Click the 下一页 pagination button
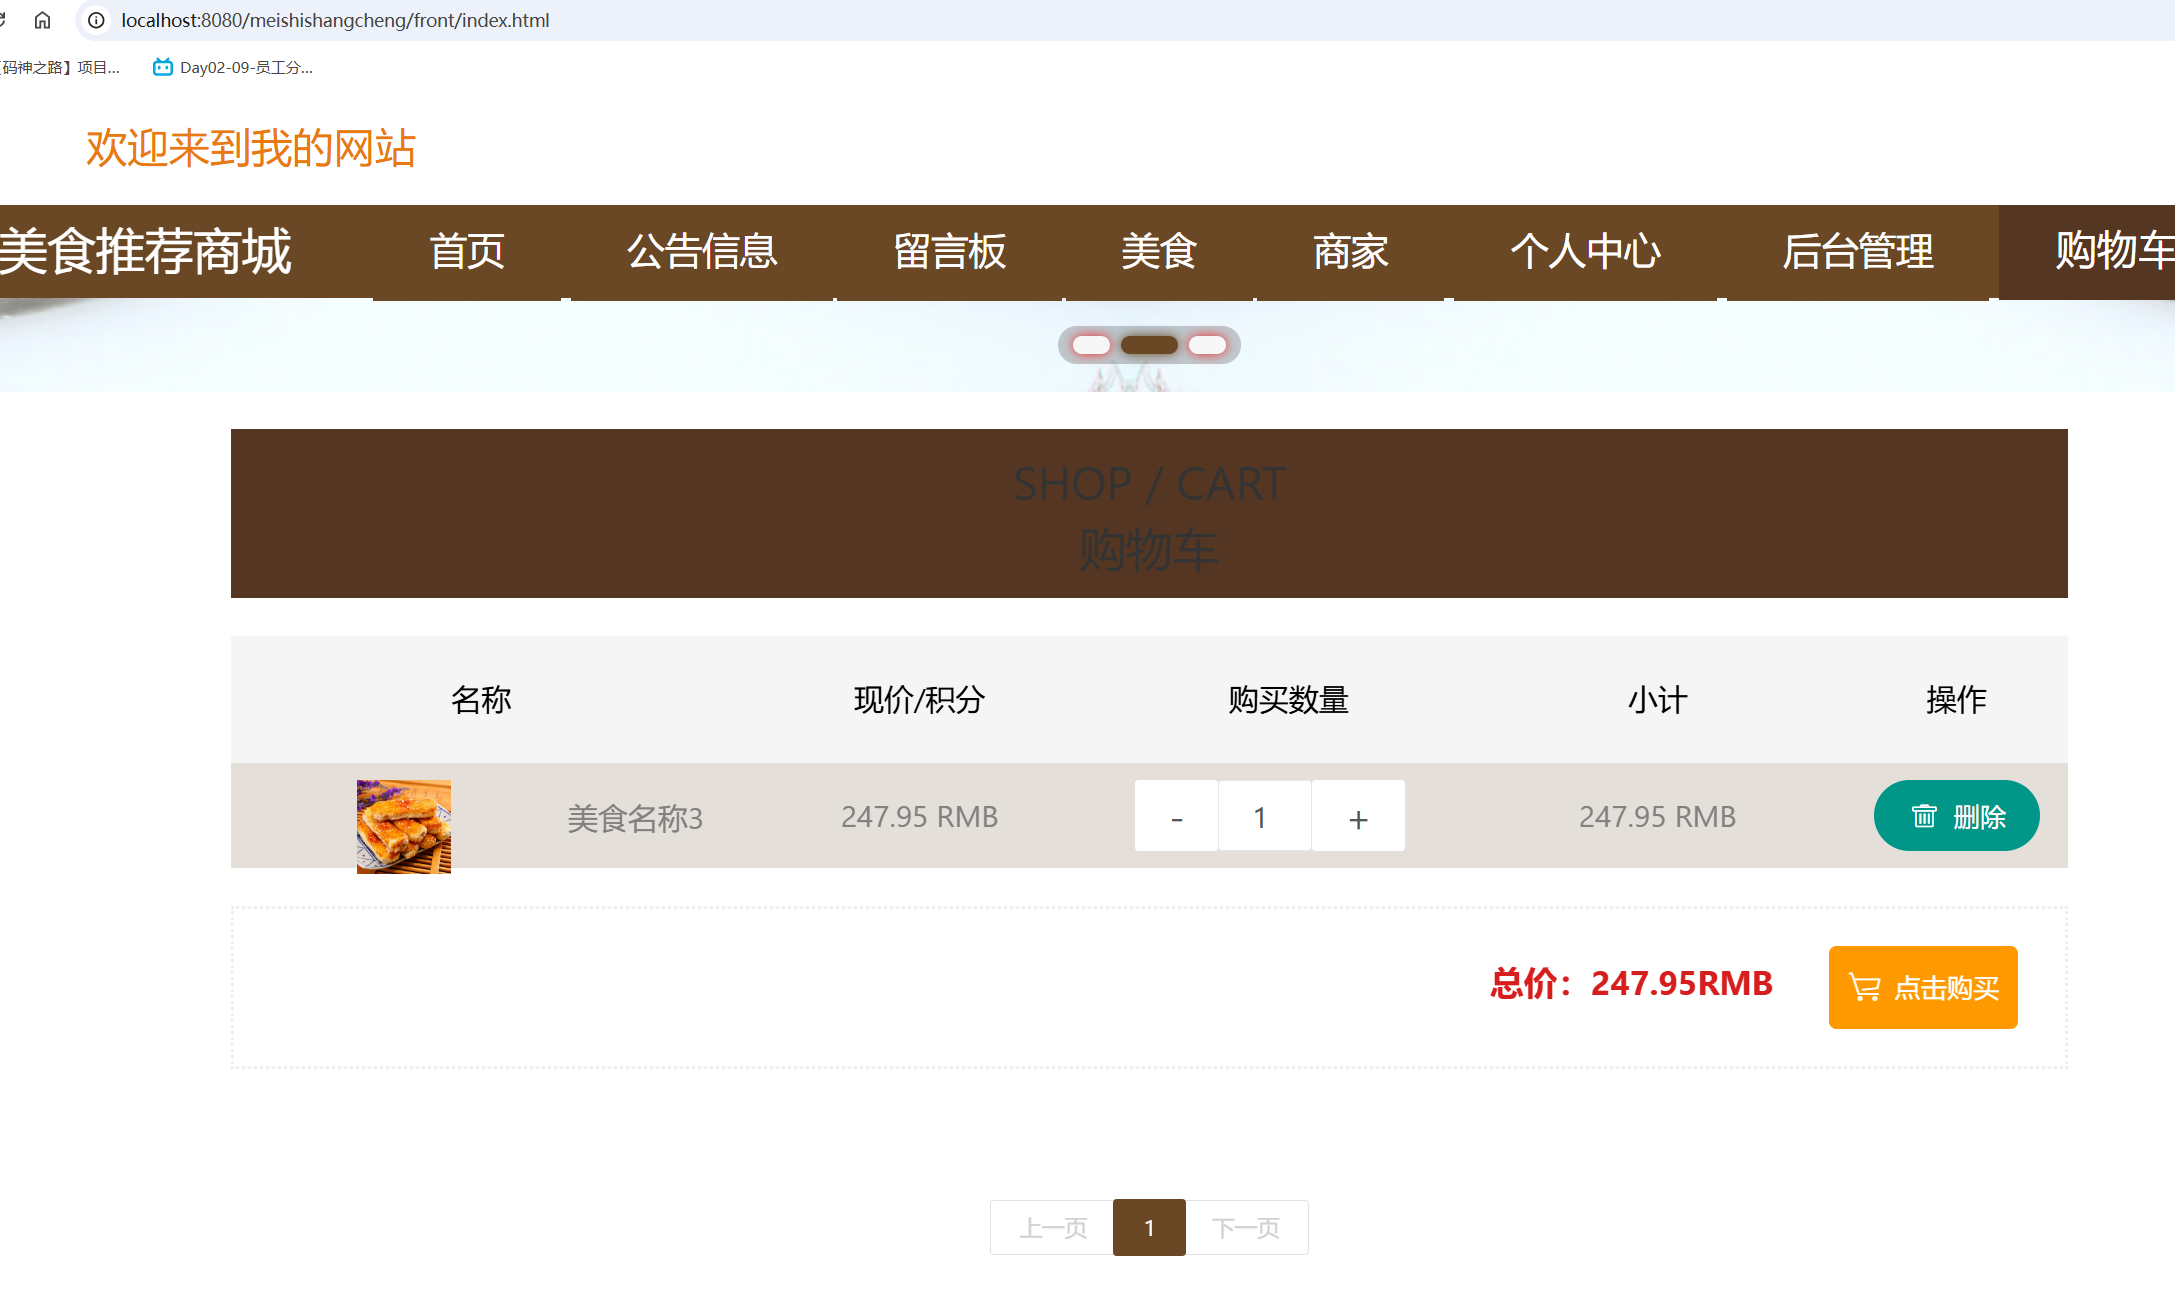The height and width of the screenshot is (1292, 2175). pos(1246,1227)
